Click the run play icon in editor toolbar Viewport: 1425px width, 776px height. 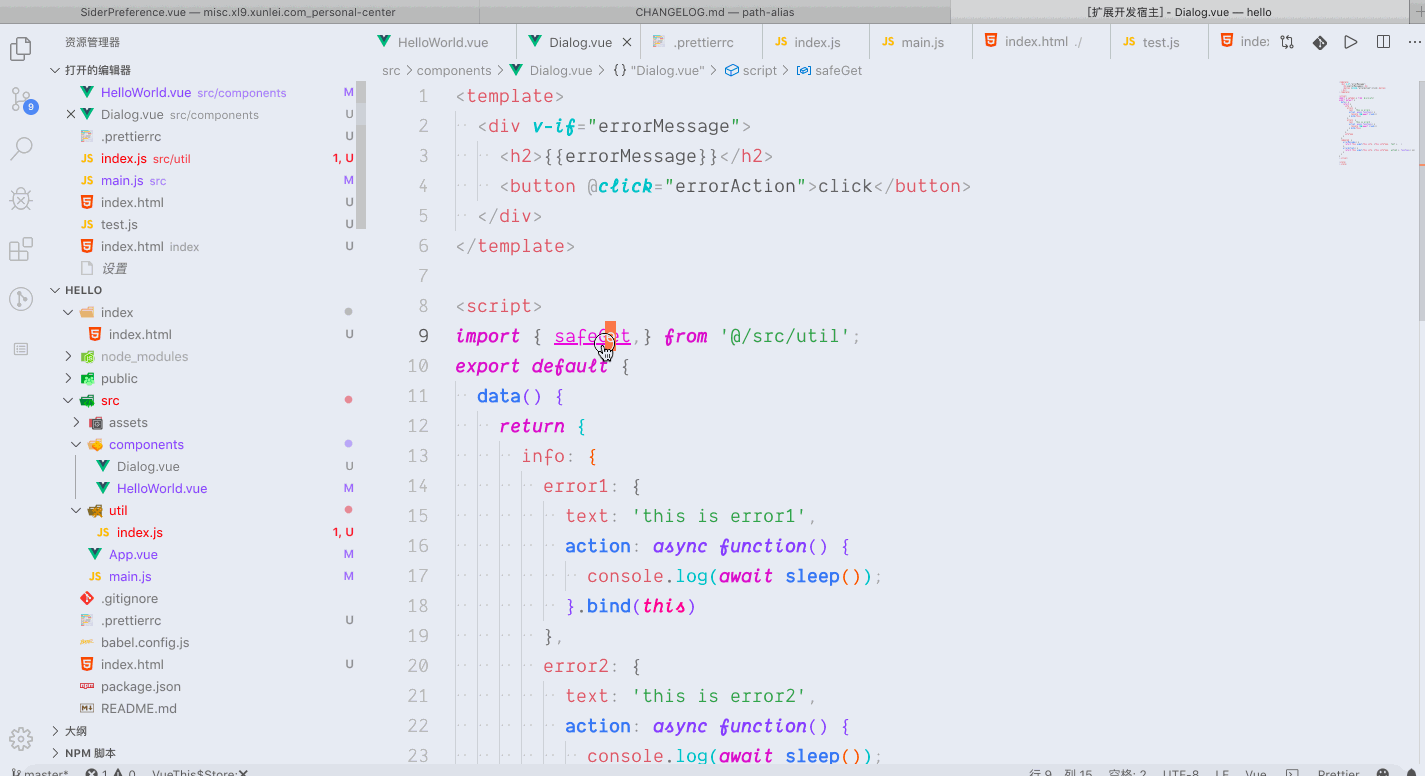point(1351,42)
